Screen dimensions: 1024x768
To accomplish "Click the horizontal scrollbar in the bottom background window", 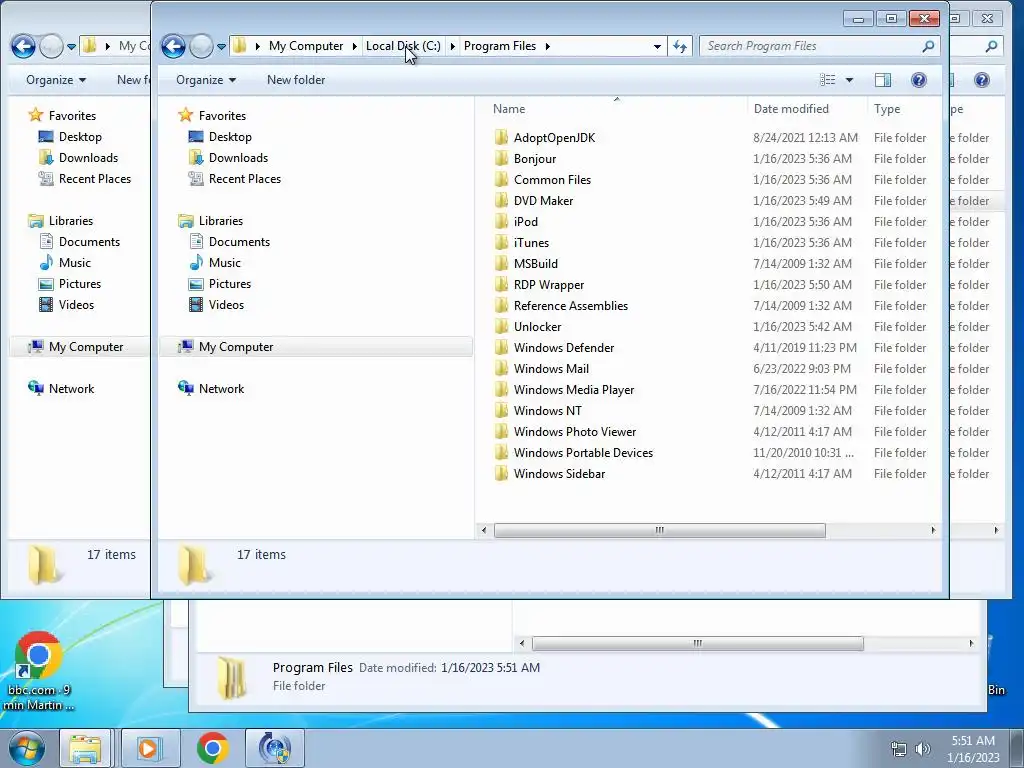I will coord(697,643).
